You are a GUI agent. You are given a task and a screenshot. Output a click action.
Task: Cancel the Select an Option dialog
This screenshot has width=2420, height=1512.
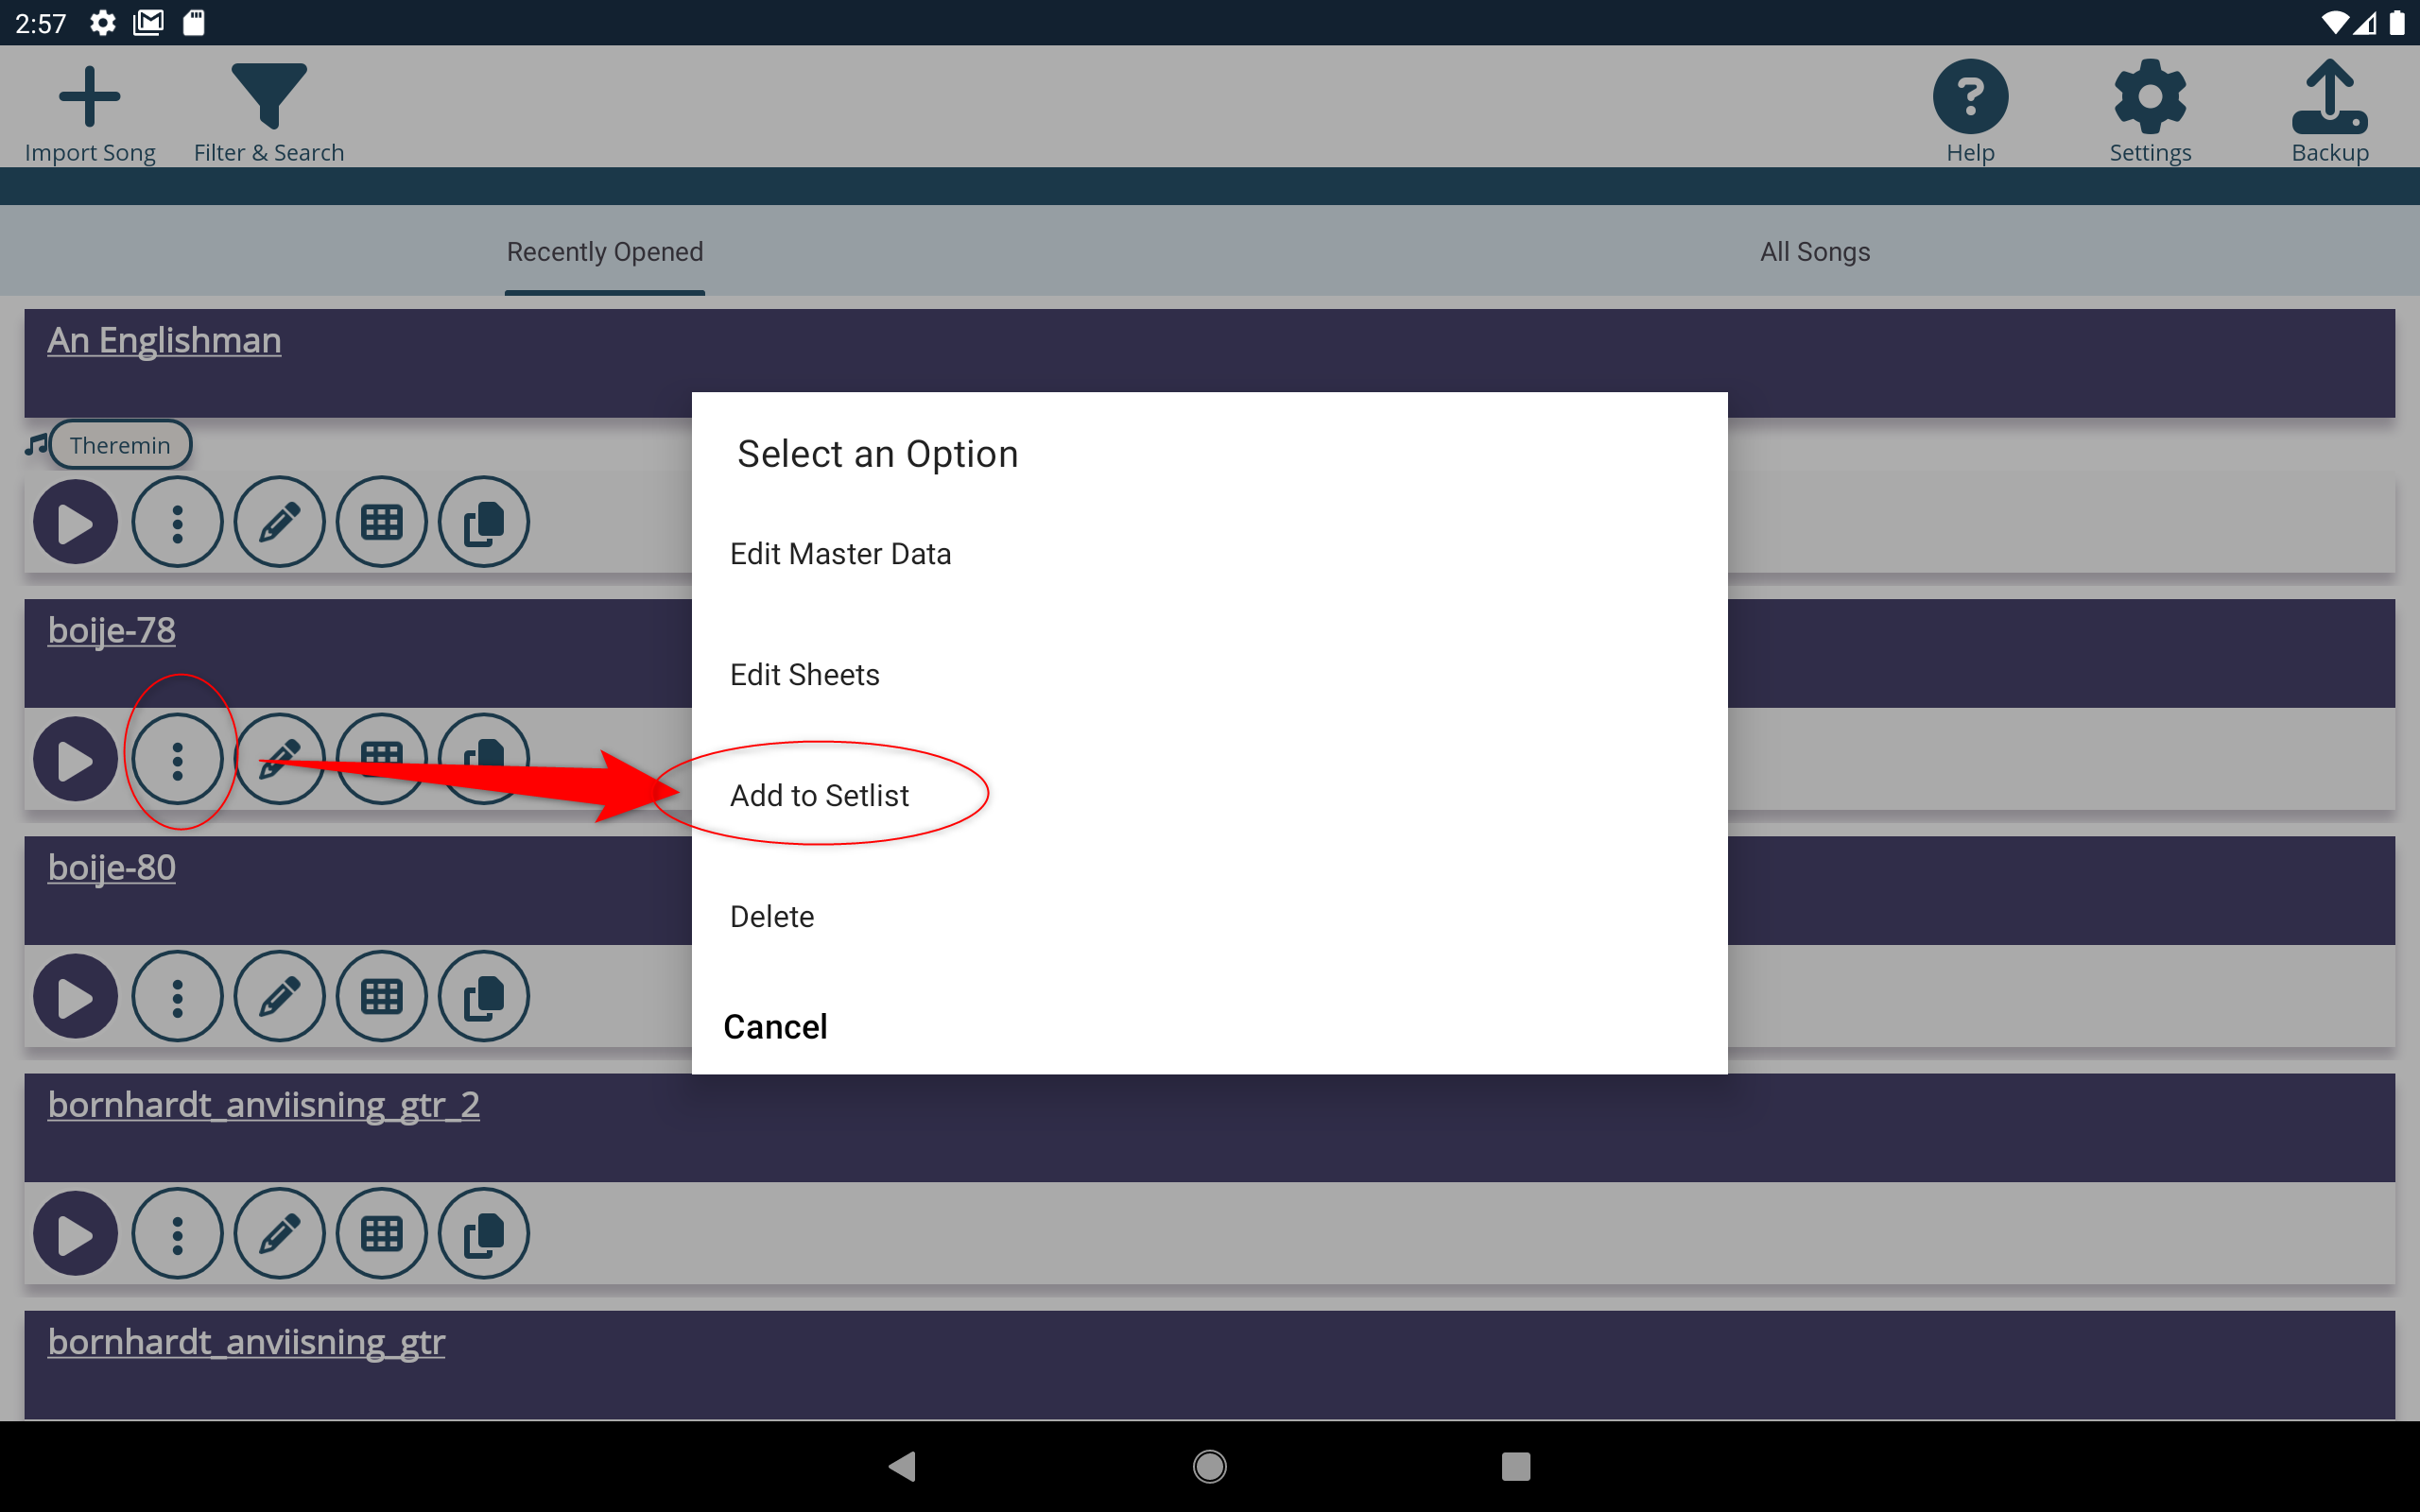[x=775, y=1026]
